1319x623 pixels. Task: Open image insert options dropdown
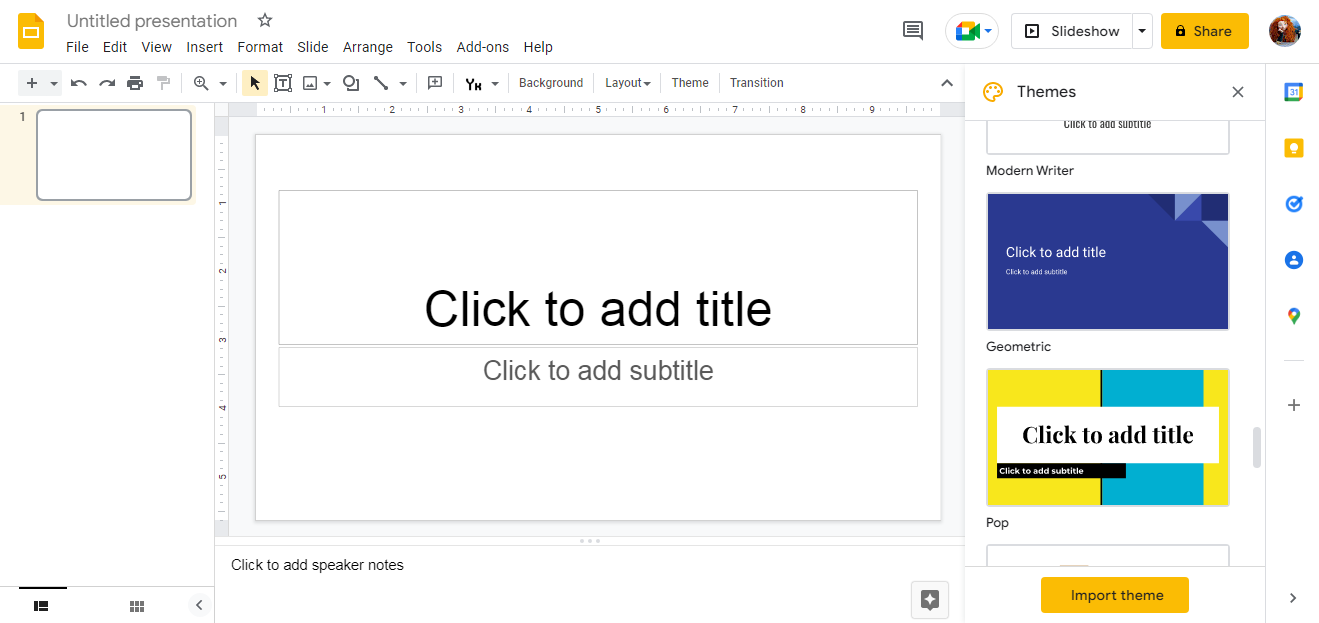327,84
